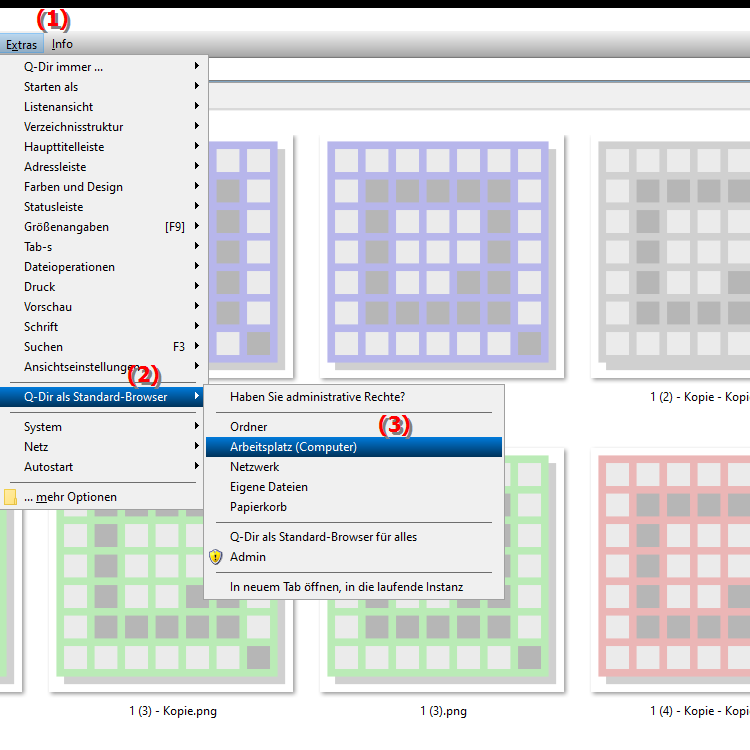
Task: Select the red grid thumbnail '1 (4) - Kopie'
Action: point(671,570)
